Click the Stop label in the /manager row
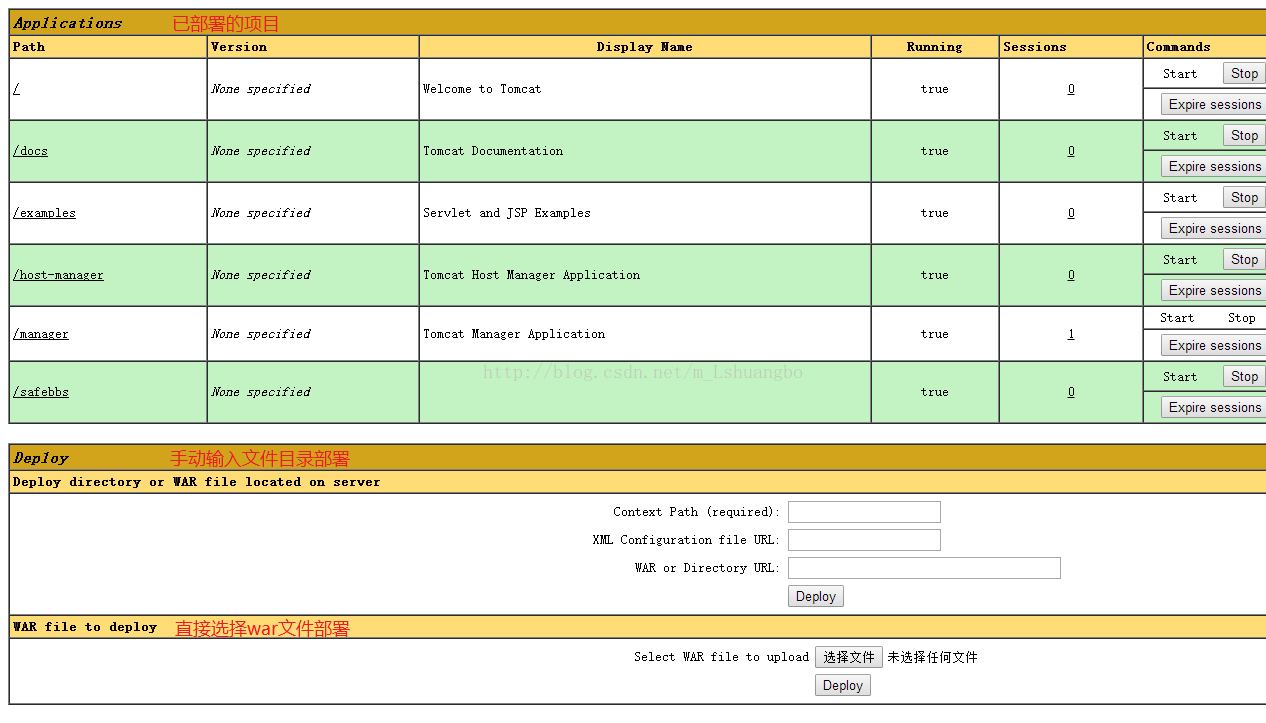The width and height of the screenshot is (1266, 723). pos(1242,318)
